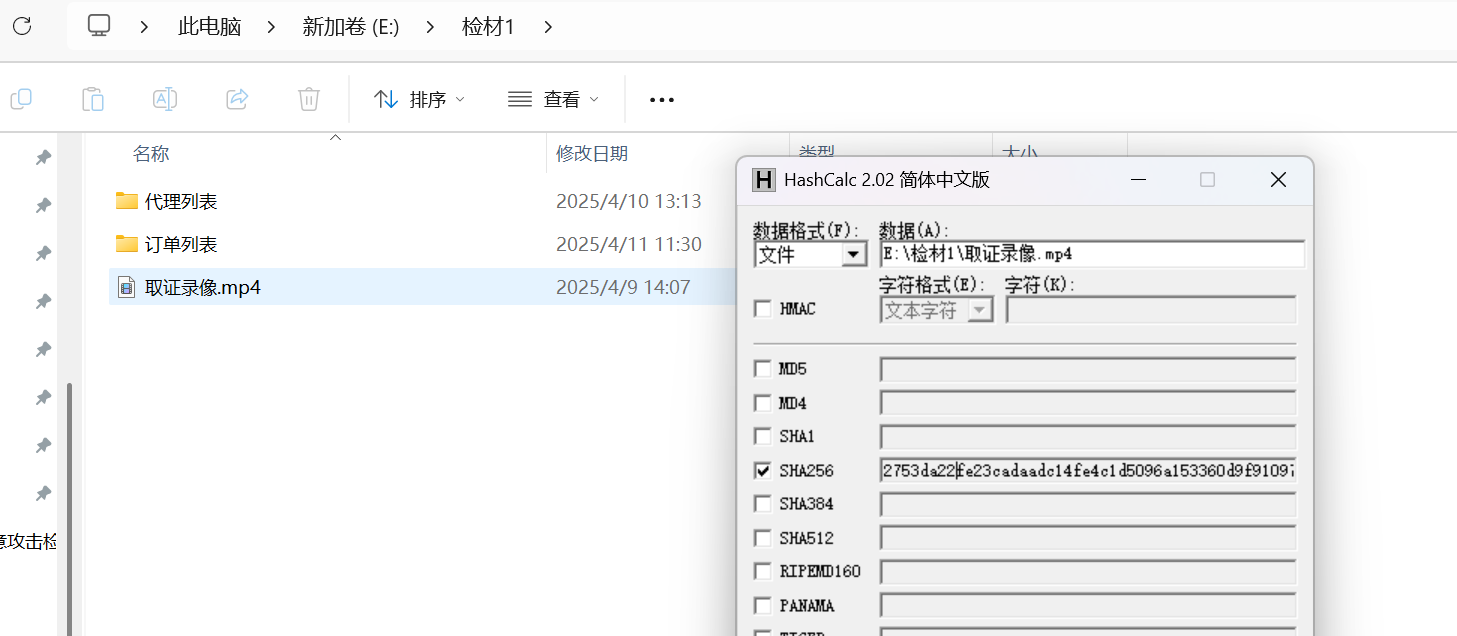Click the HashCalc title bar H icon
This screenshot has width=1457, height=636.
coord(764,180)
